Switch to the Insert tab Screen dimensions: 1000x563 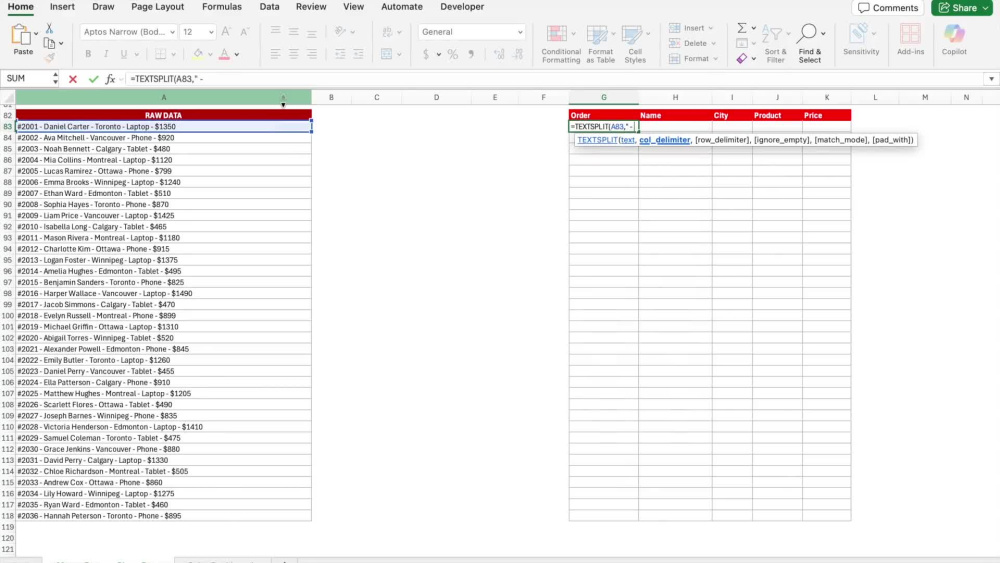click(62, 7)
